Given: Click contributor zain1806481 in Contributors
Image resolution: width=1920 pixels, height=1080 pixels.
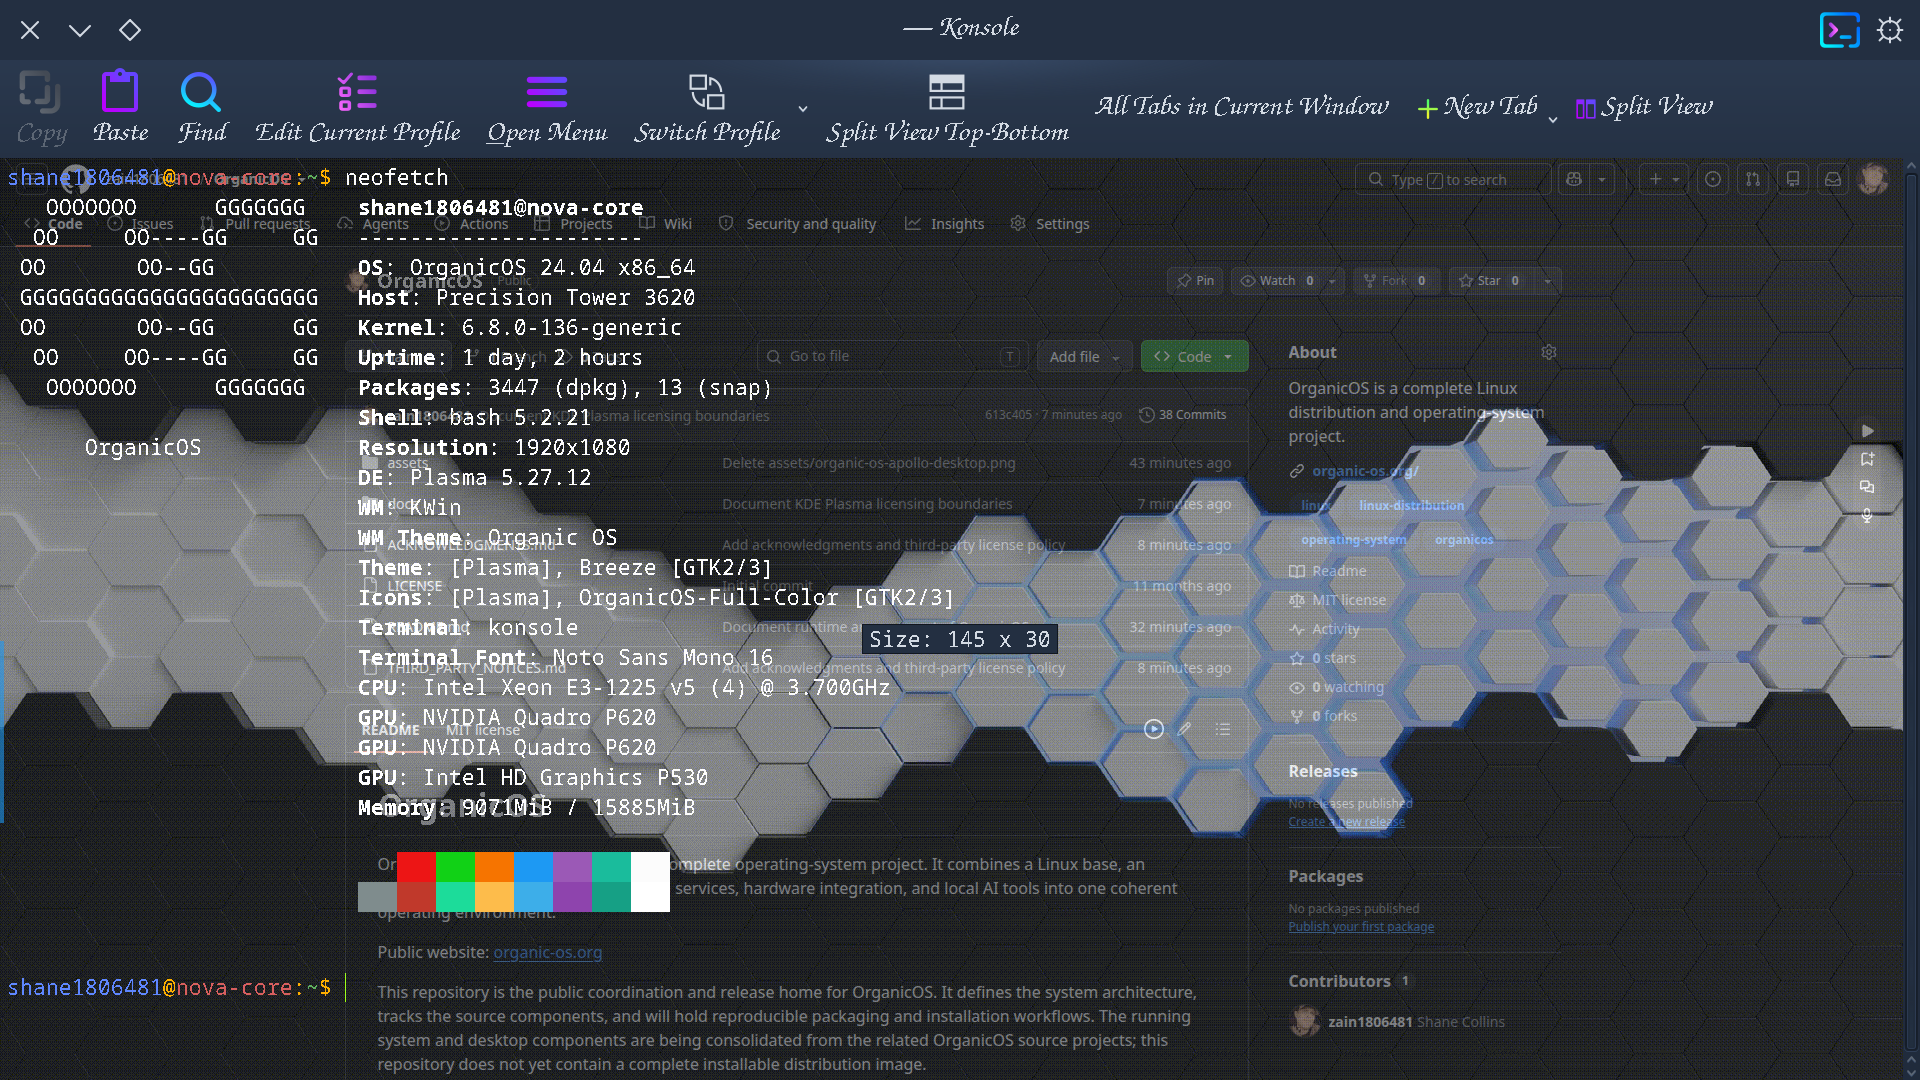Looking at the screenshot, I should click(x=1370, y=1022).
